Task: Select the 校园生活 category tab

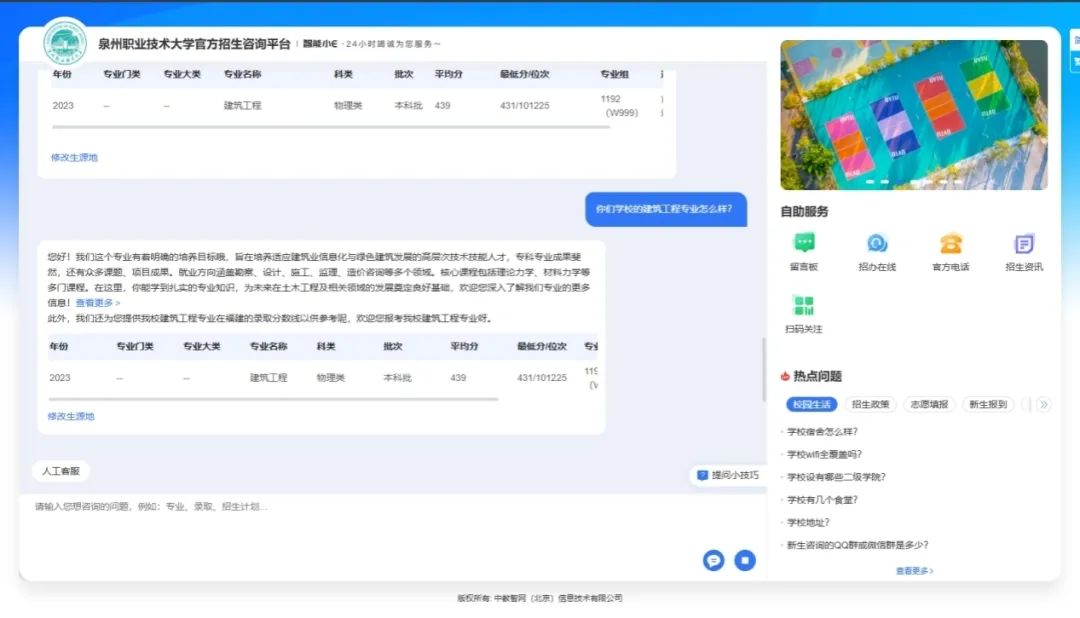Action: click(x=811, y=405)
